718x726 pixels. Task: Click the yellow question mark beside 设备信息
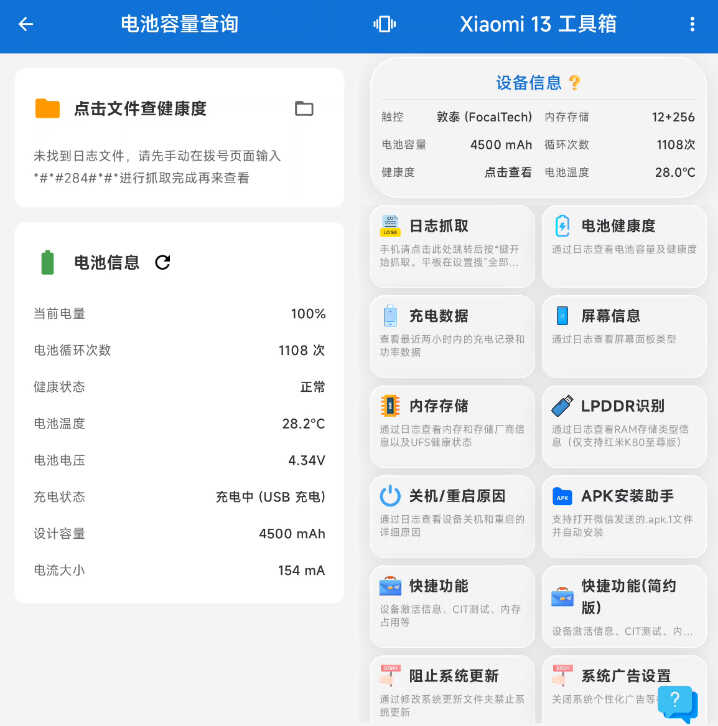(x=574, y=83)
